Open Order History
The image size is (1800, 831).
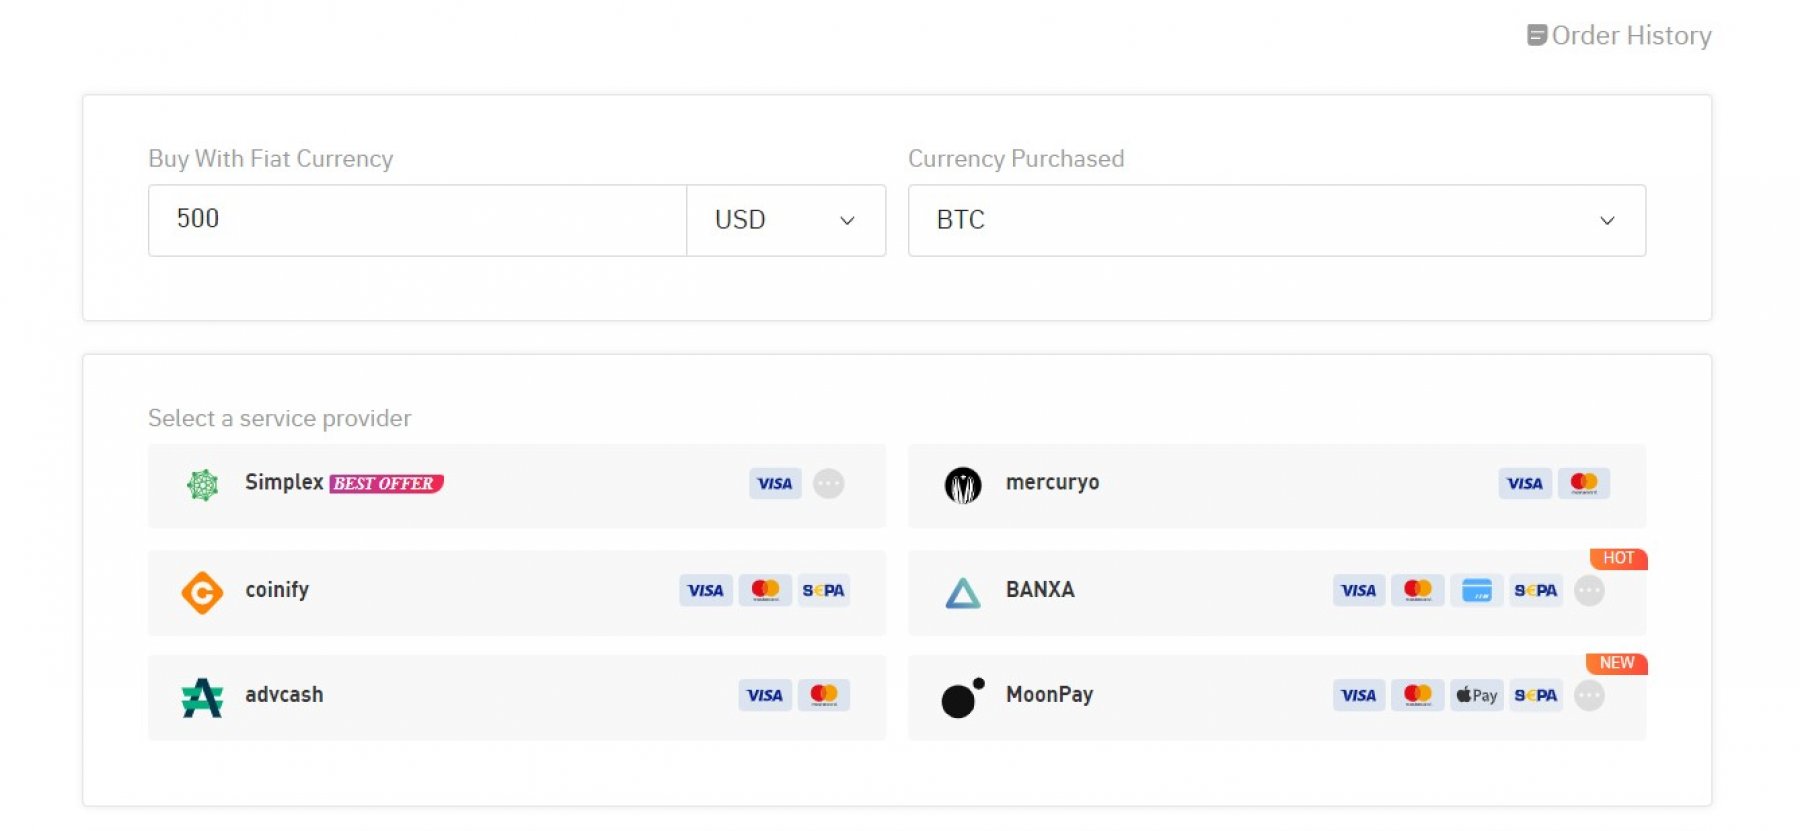(x=1620, y=36)
